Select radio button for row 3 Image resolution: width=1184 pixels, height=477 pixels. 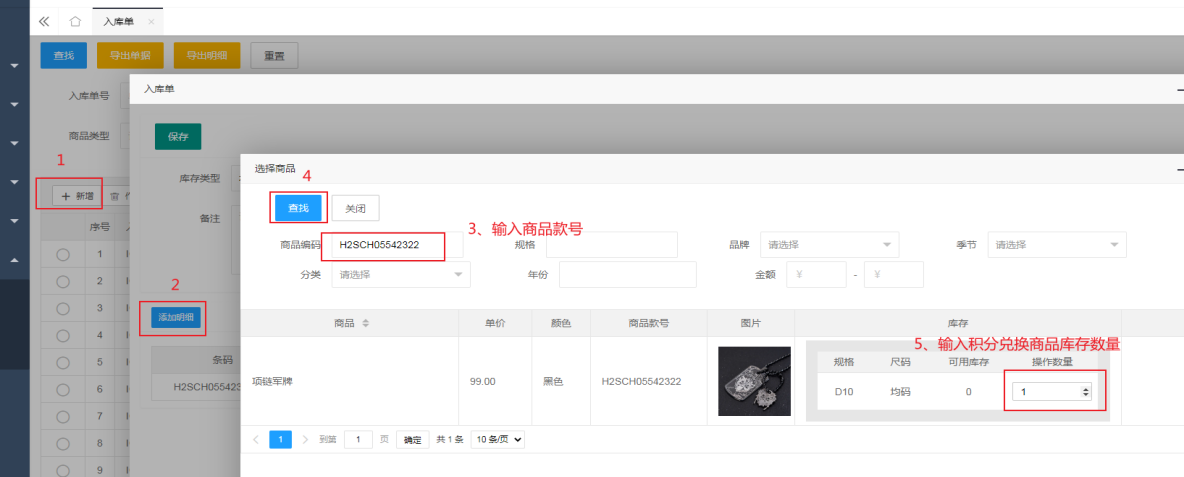click(63, 308)
